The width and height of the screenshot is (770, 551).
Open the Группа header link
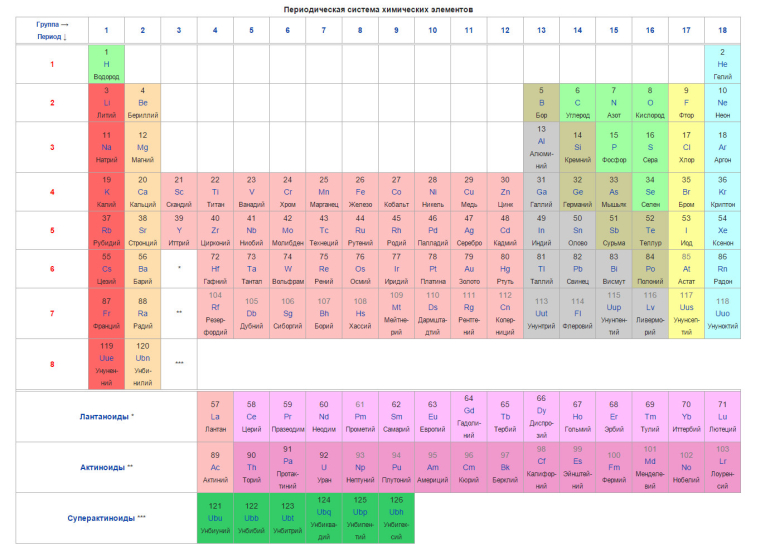point(48,24)
